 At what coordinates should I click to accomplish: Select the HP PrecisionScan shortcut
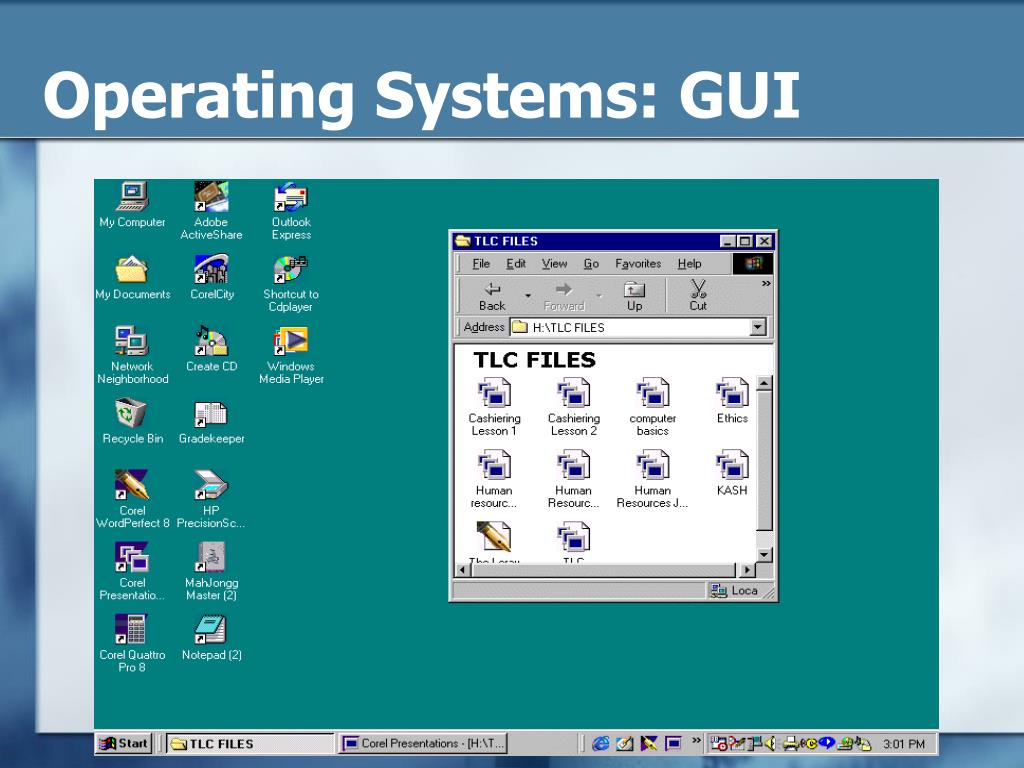[211, 500]
